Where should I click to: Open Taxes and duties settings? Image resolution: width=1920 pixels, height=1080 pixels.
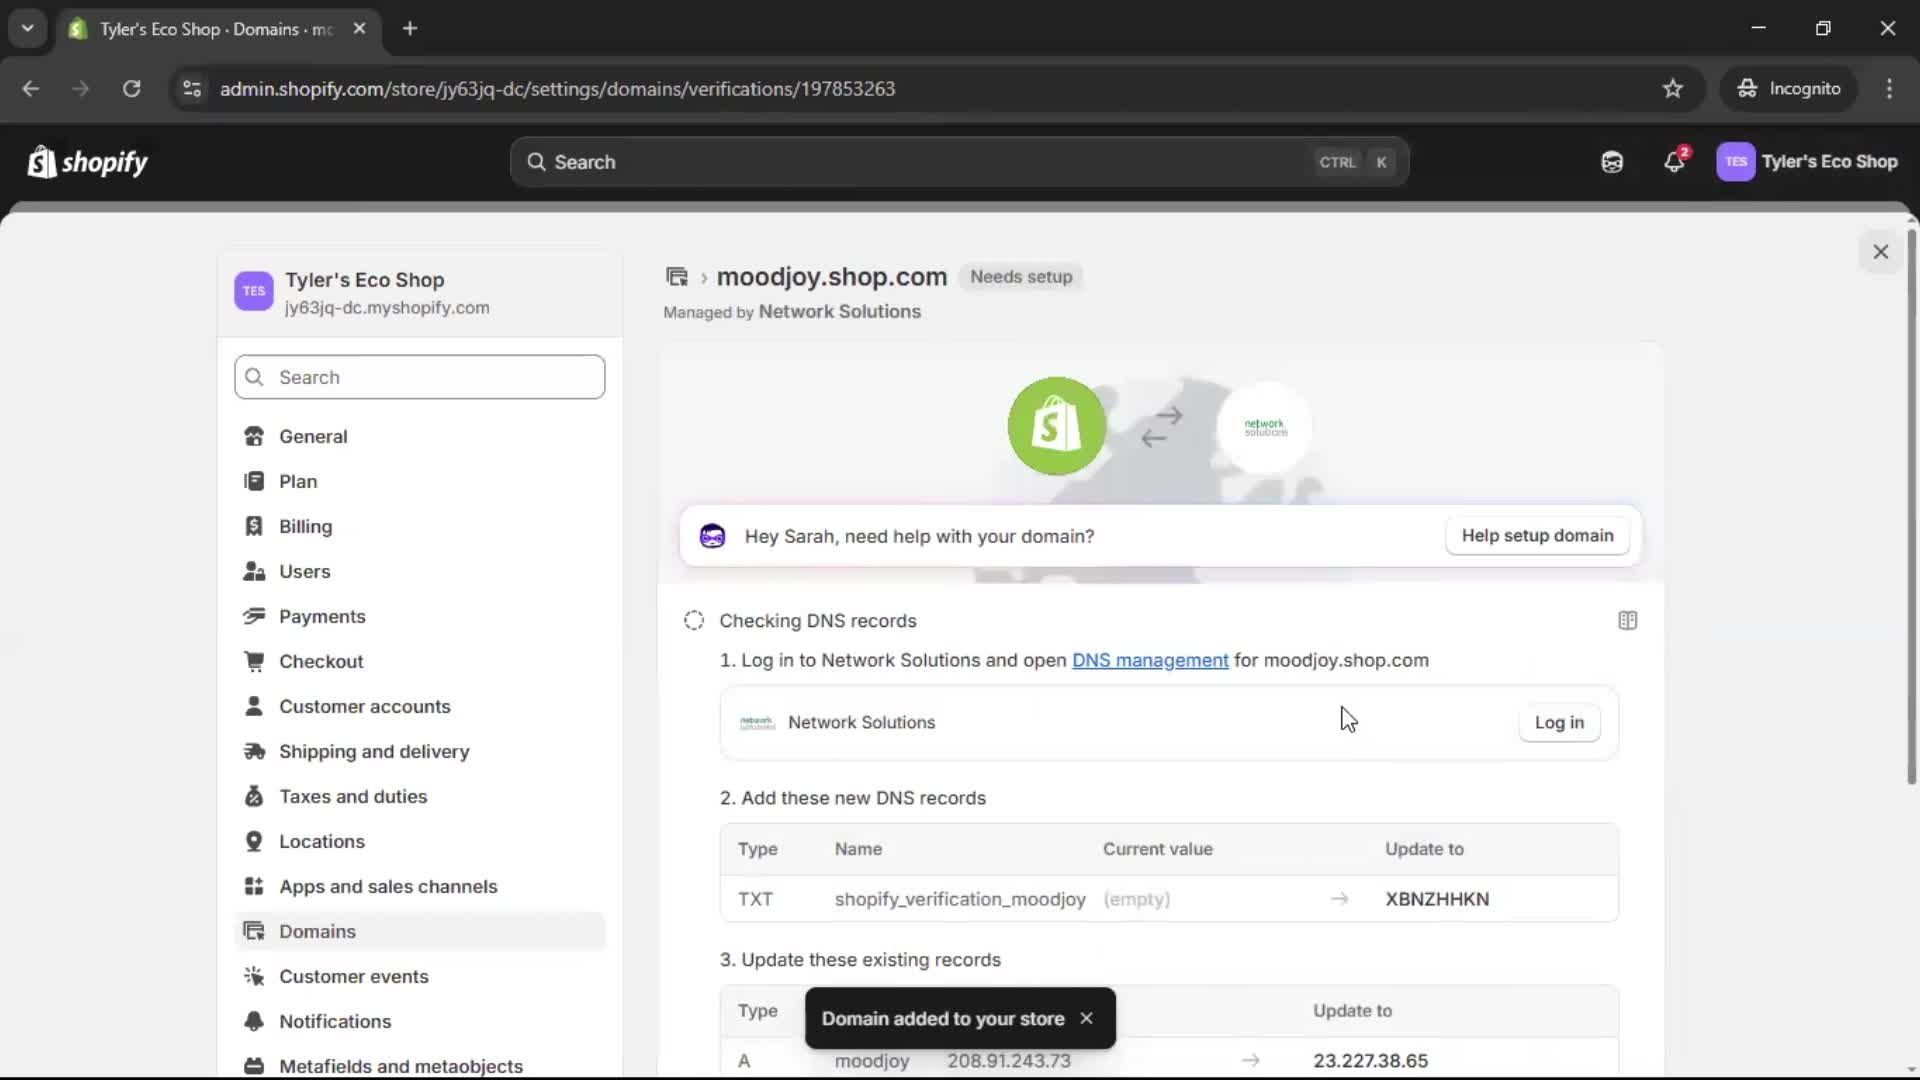click(352, 796)
